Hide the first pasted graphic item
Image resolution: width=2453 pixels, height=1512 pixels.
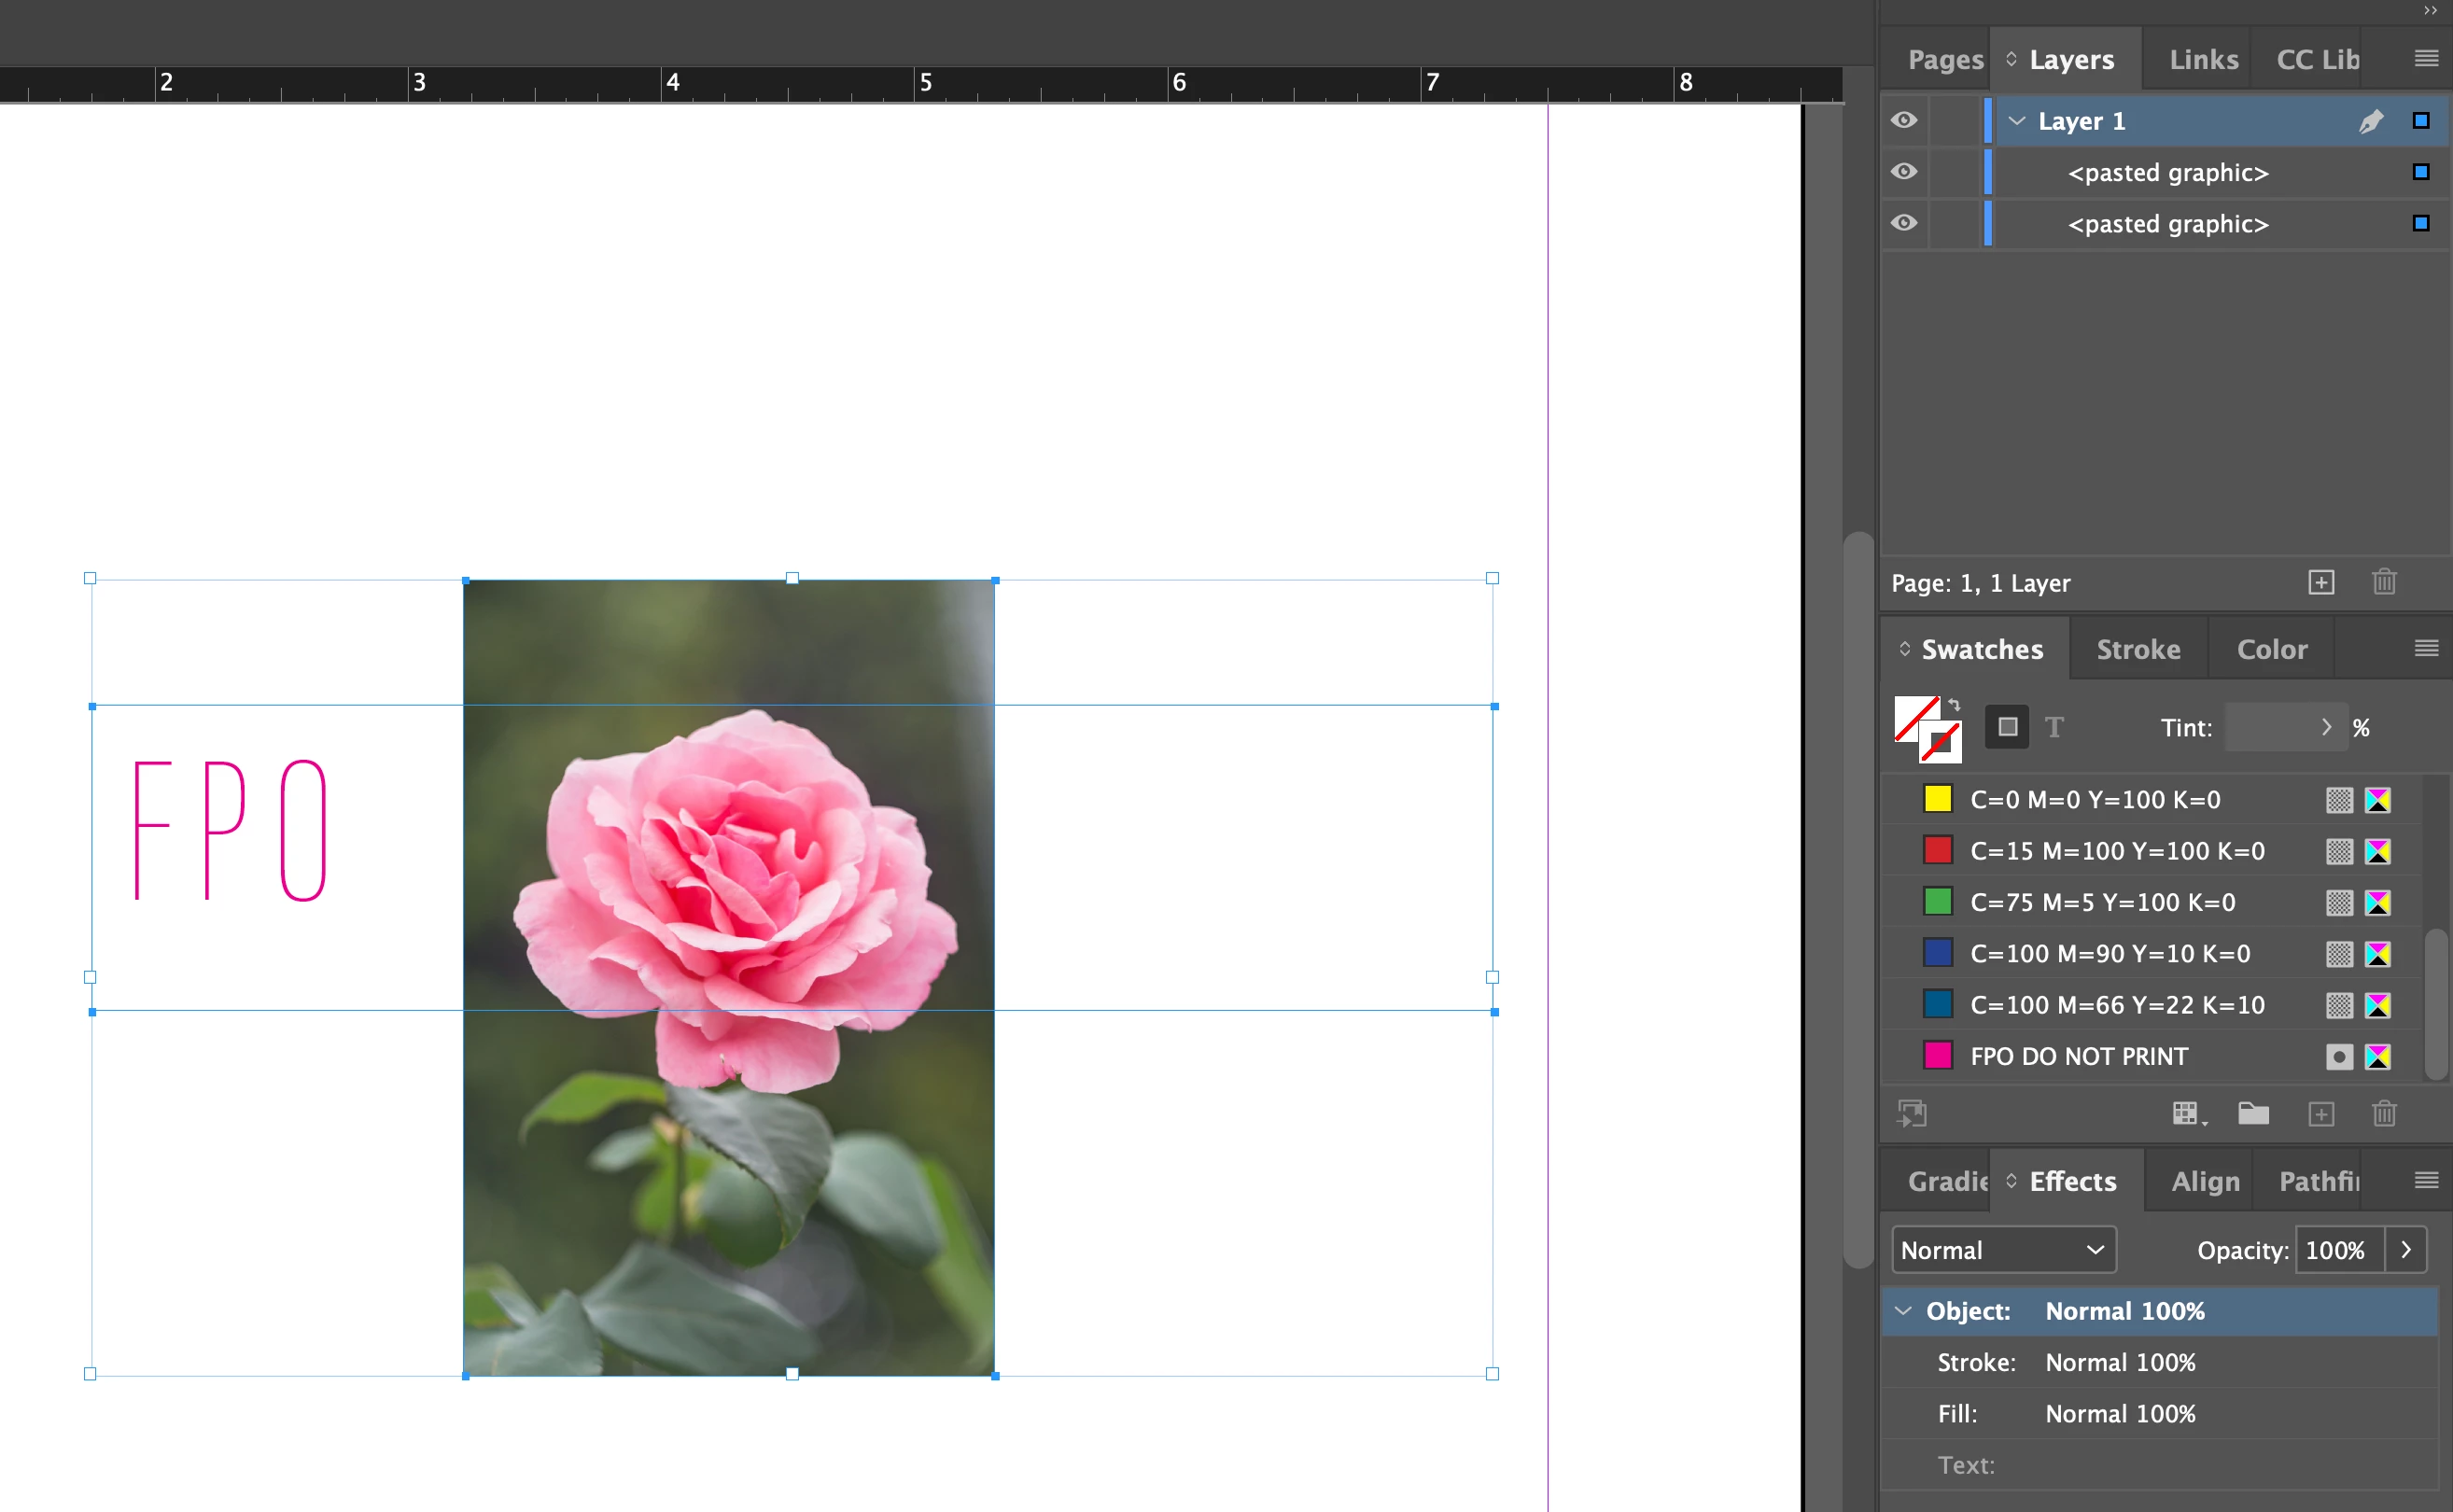pos(1904,172)
